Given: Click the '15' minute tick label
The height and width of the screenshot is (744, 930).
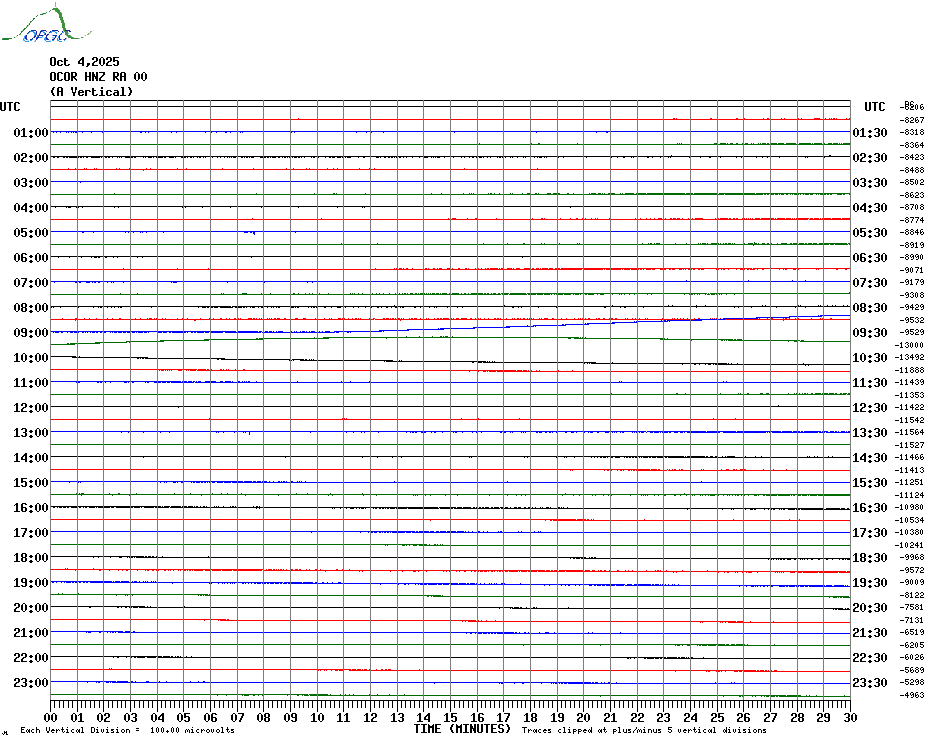Looking at the screenshot, I should pyautogui.click(x=450, y=717).
